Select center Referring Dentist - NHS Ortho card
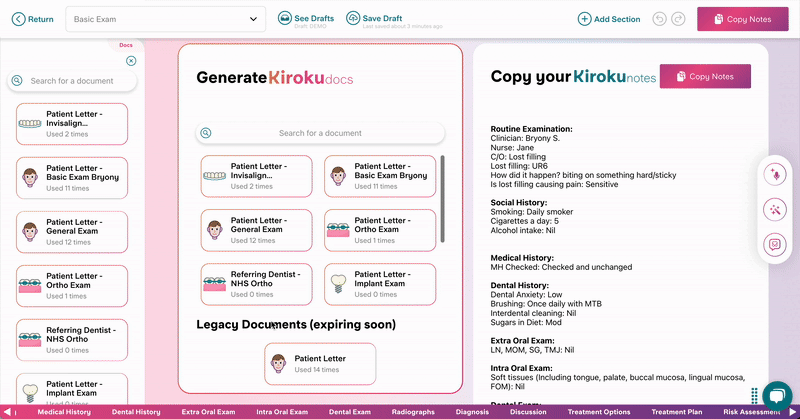800x419 pixels. [x=257, y=284]
